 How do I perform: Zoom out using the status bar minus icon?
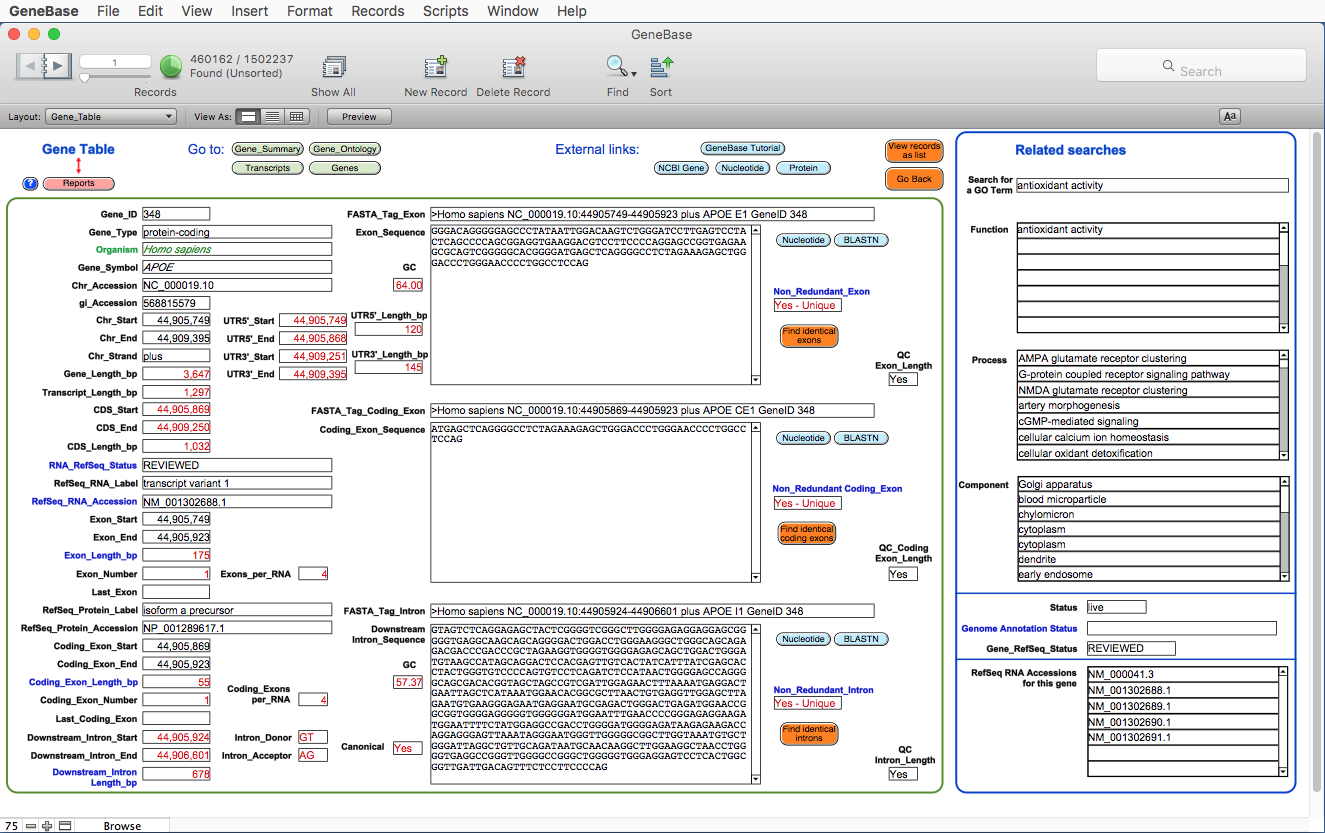(x=31, y=826)
